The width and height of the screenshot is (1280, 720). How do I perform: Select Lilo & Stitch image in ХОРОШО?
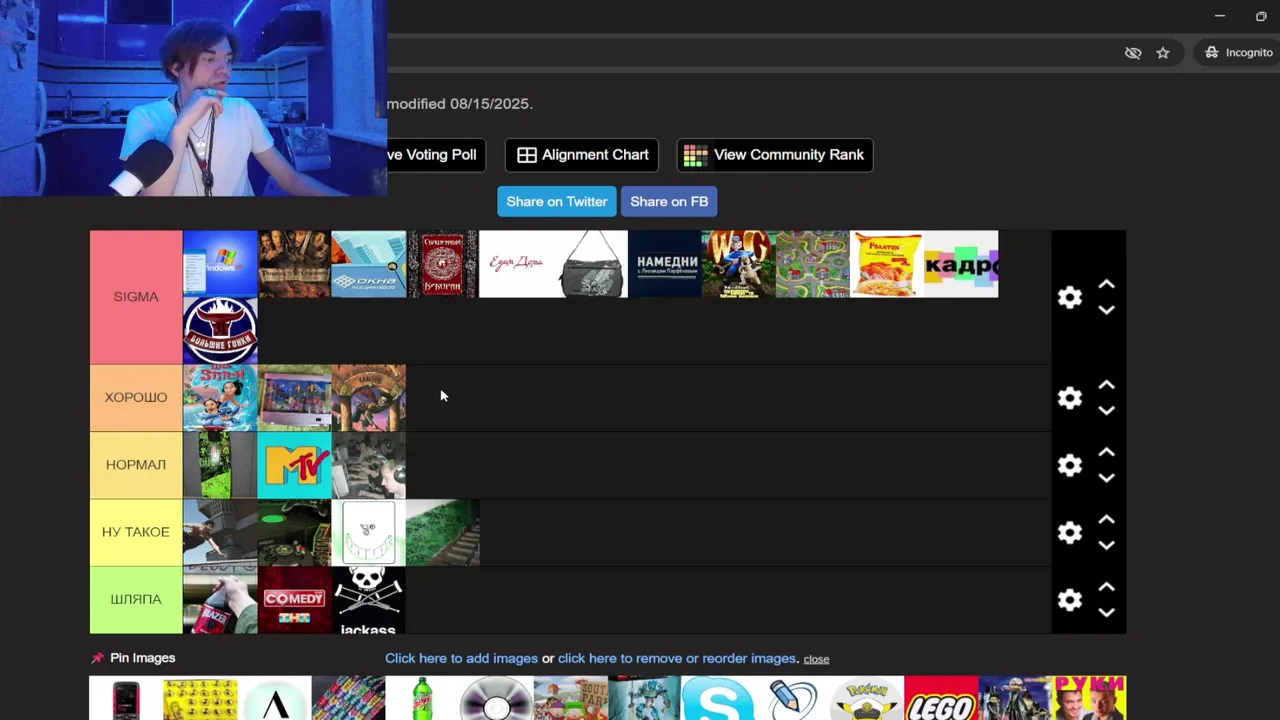[220, 398]
